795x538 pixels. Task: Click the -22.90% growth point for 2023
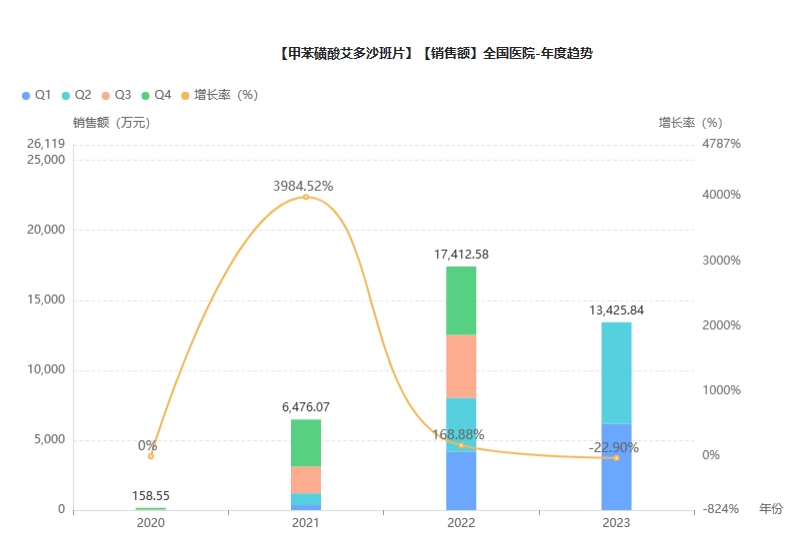[x=616, y=458]
